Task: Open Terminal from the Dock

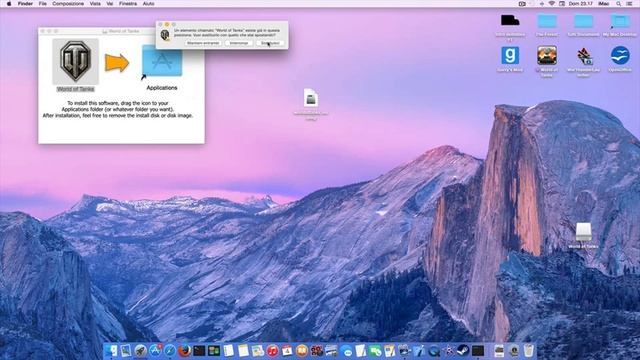Action: [x=199, y=351]
